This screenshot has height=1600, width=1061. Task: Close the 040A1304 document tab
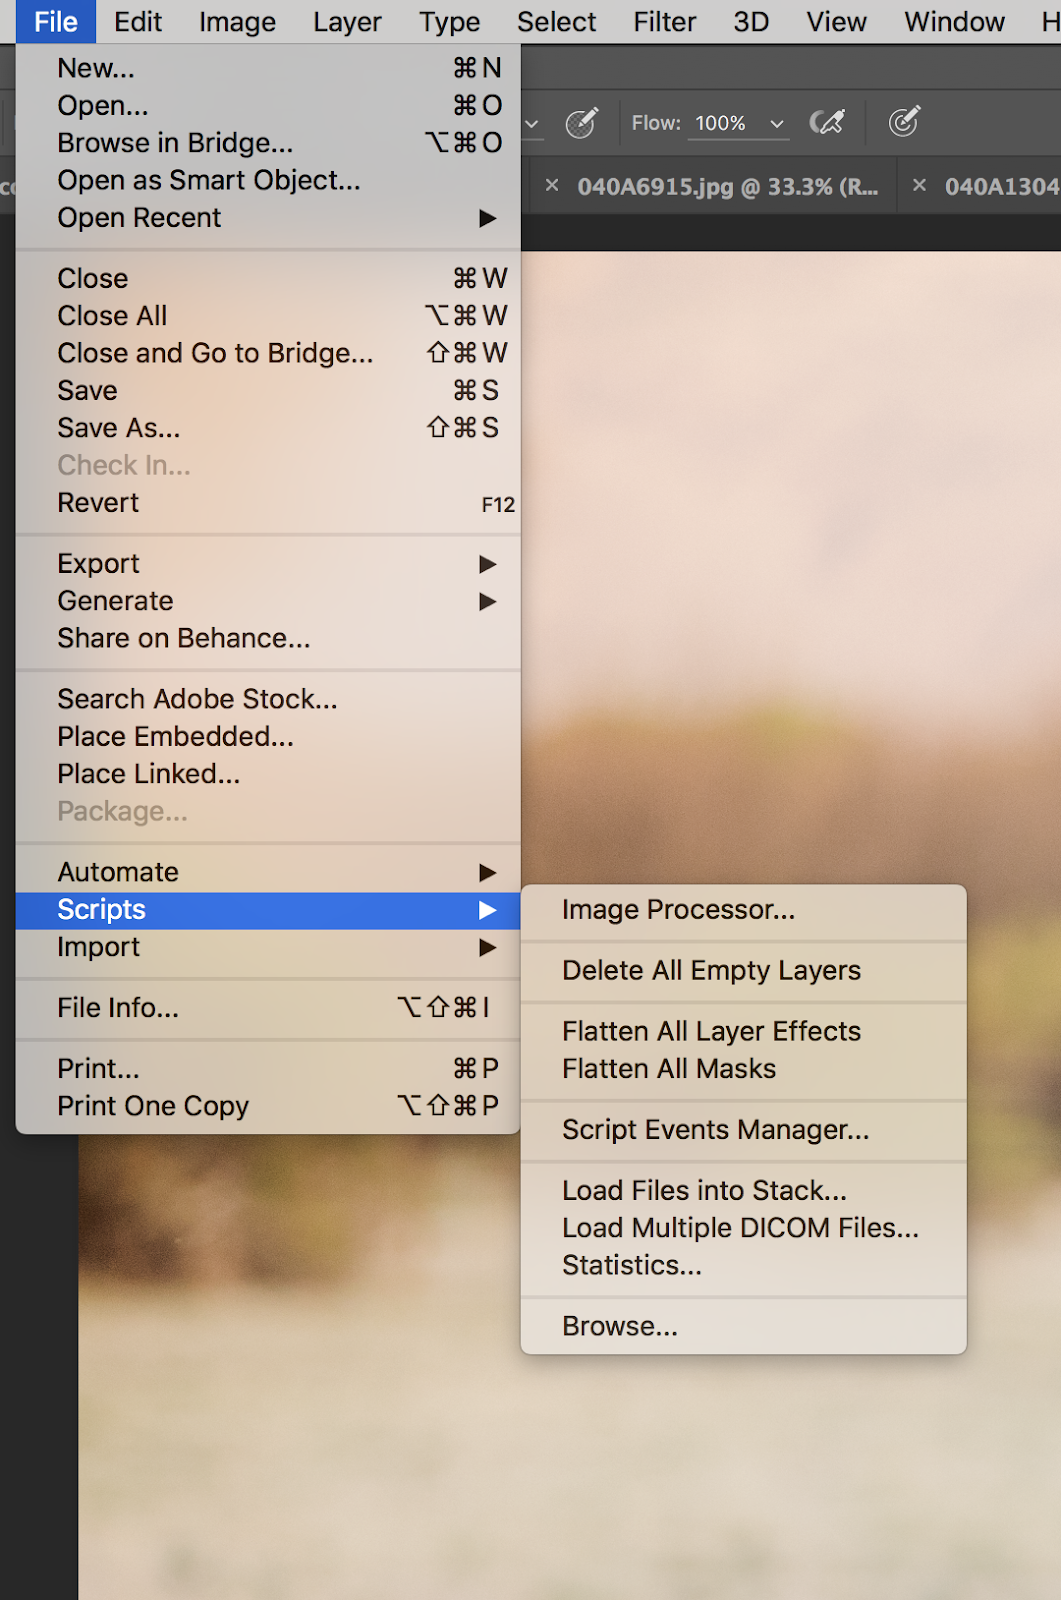(919, 185)
